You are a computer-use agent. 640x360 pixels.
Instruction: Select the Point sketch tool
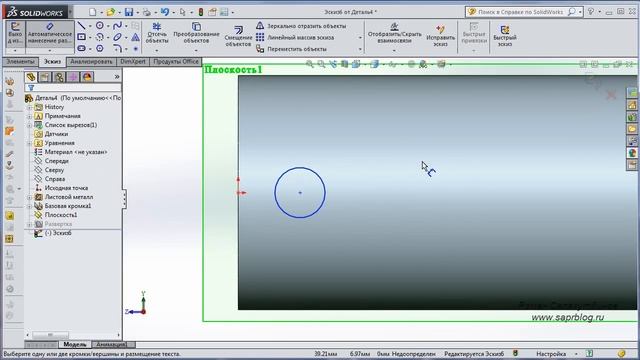[x=136, y=49]
